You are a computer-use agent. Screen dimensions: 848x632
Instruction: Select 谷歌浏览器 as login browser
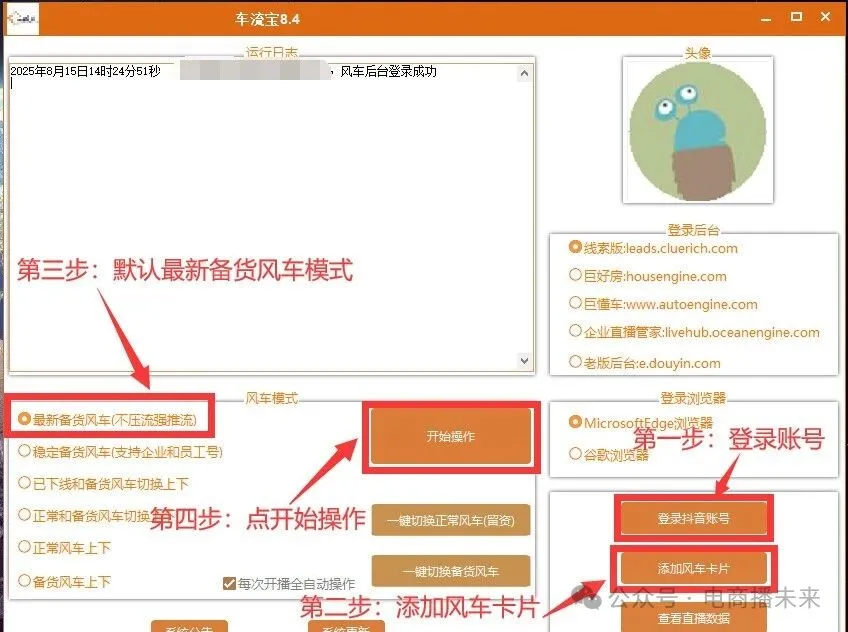[x=575, y=454]
